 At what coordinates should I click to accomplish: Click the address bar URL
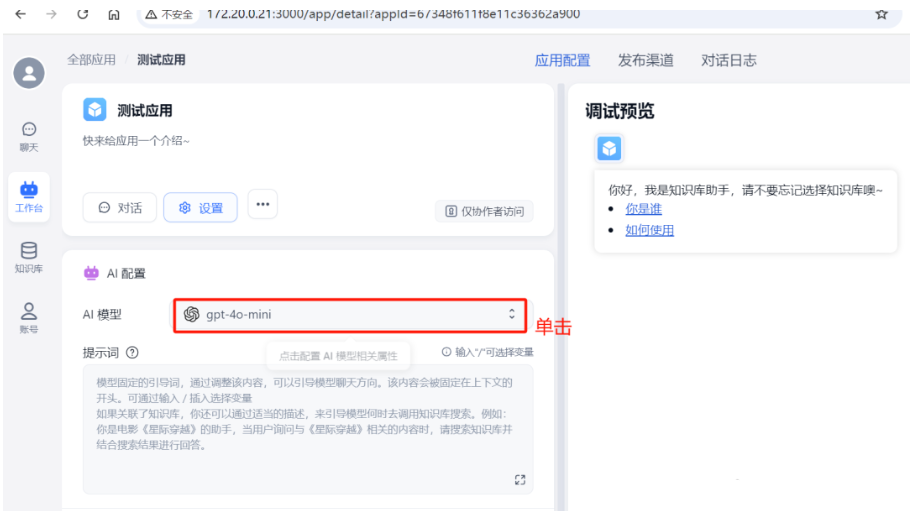click(393, 14)
